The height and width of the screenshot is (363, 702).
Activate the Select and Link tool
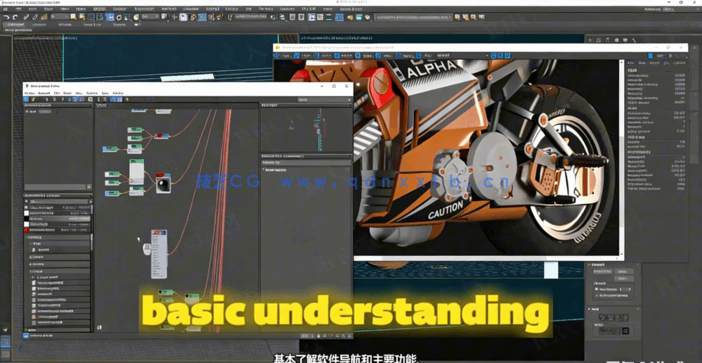(26, 17)
